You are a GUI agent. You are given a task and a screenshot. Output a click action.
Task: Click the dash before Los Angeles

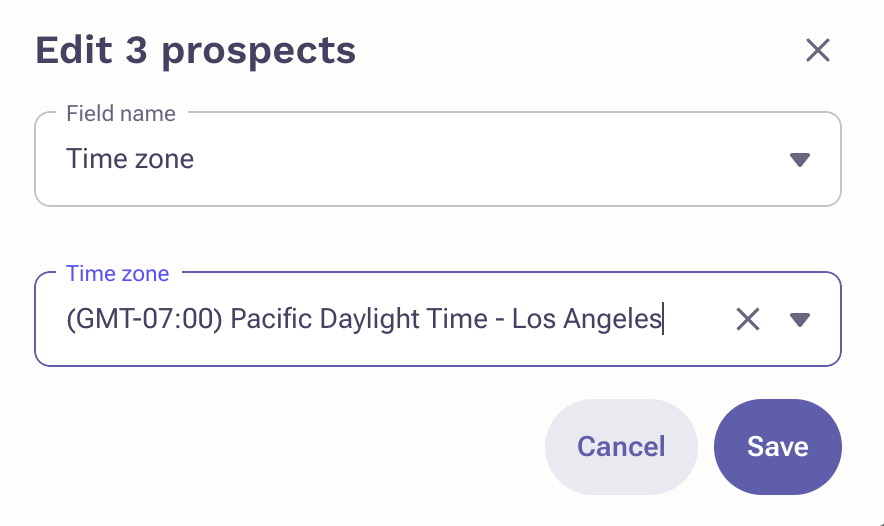click(500, 320)
